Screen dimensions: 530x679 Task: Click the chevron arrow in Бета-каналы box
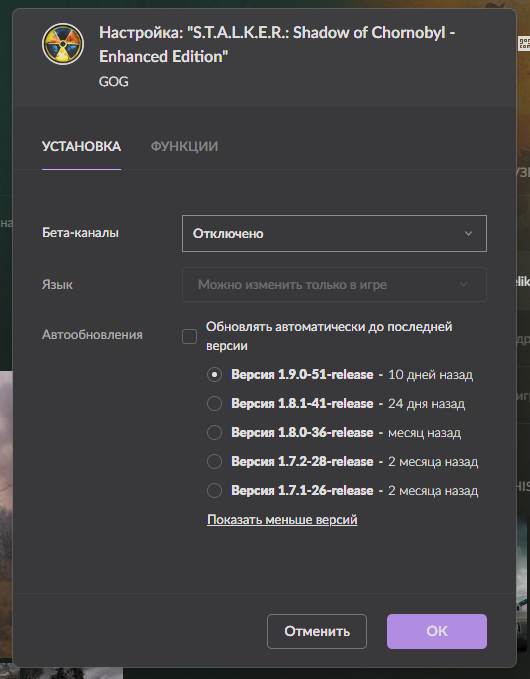click(468, 233)
